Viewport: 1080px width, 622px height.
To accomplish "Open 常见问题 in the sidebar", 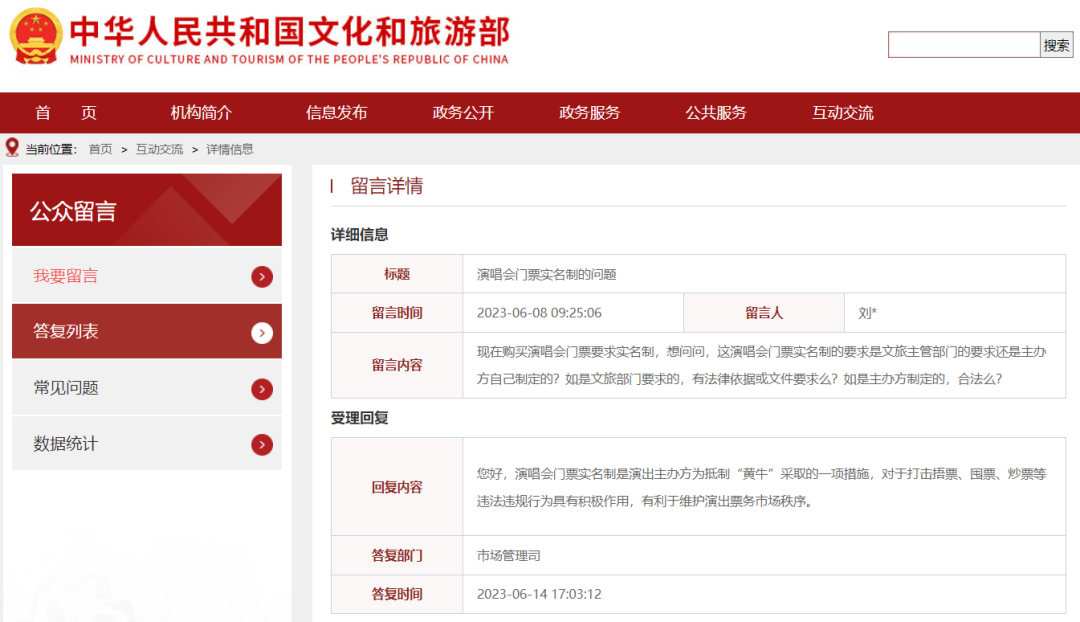I will (147, 388).
